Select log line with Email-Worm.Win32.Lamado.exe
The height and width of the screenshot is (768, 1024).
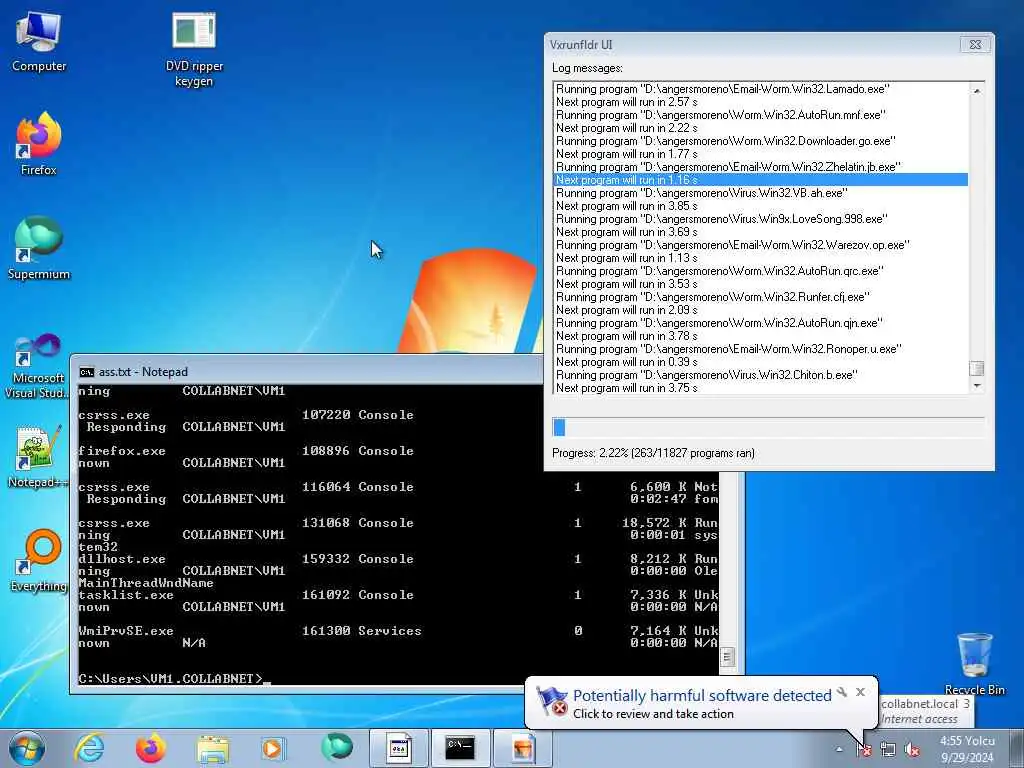(760, 89)
